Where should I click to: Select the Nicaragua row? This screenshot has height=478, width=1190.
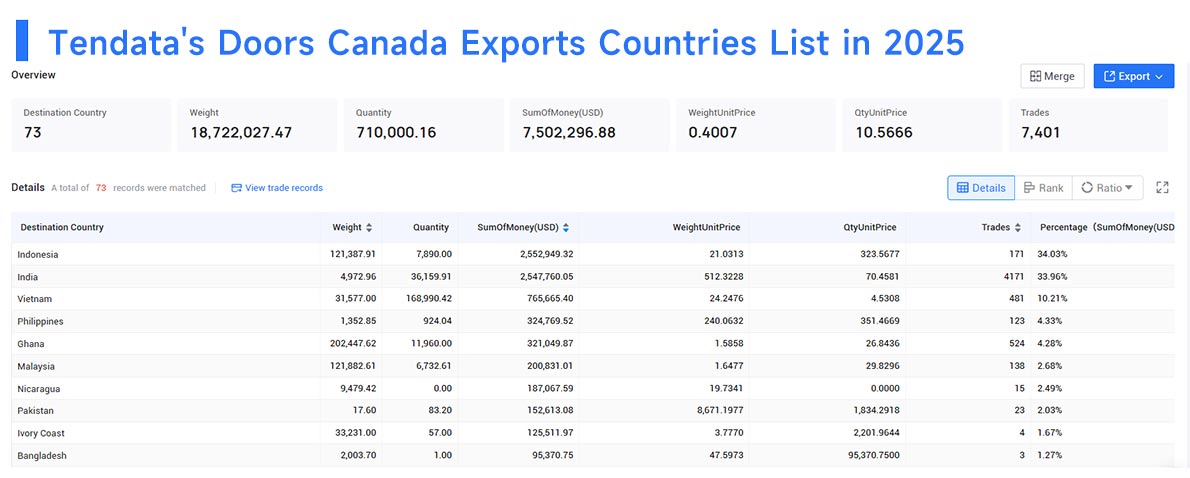coord(593,388)
